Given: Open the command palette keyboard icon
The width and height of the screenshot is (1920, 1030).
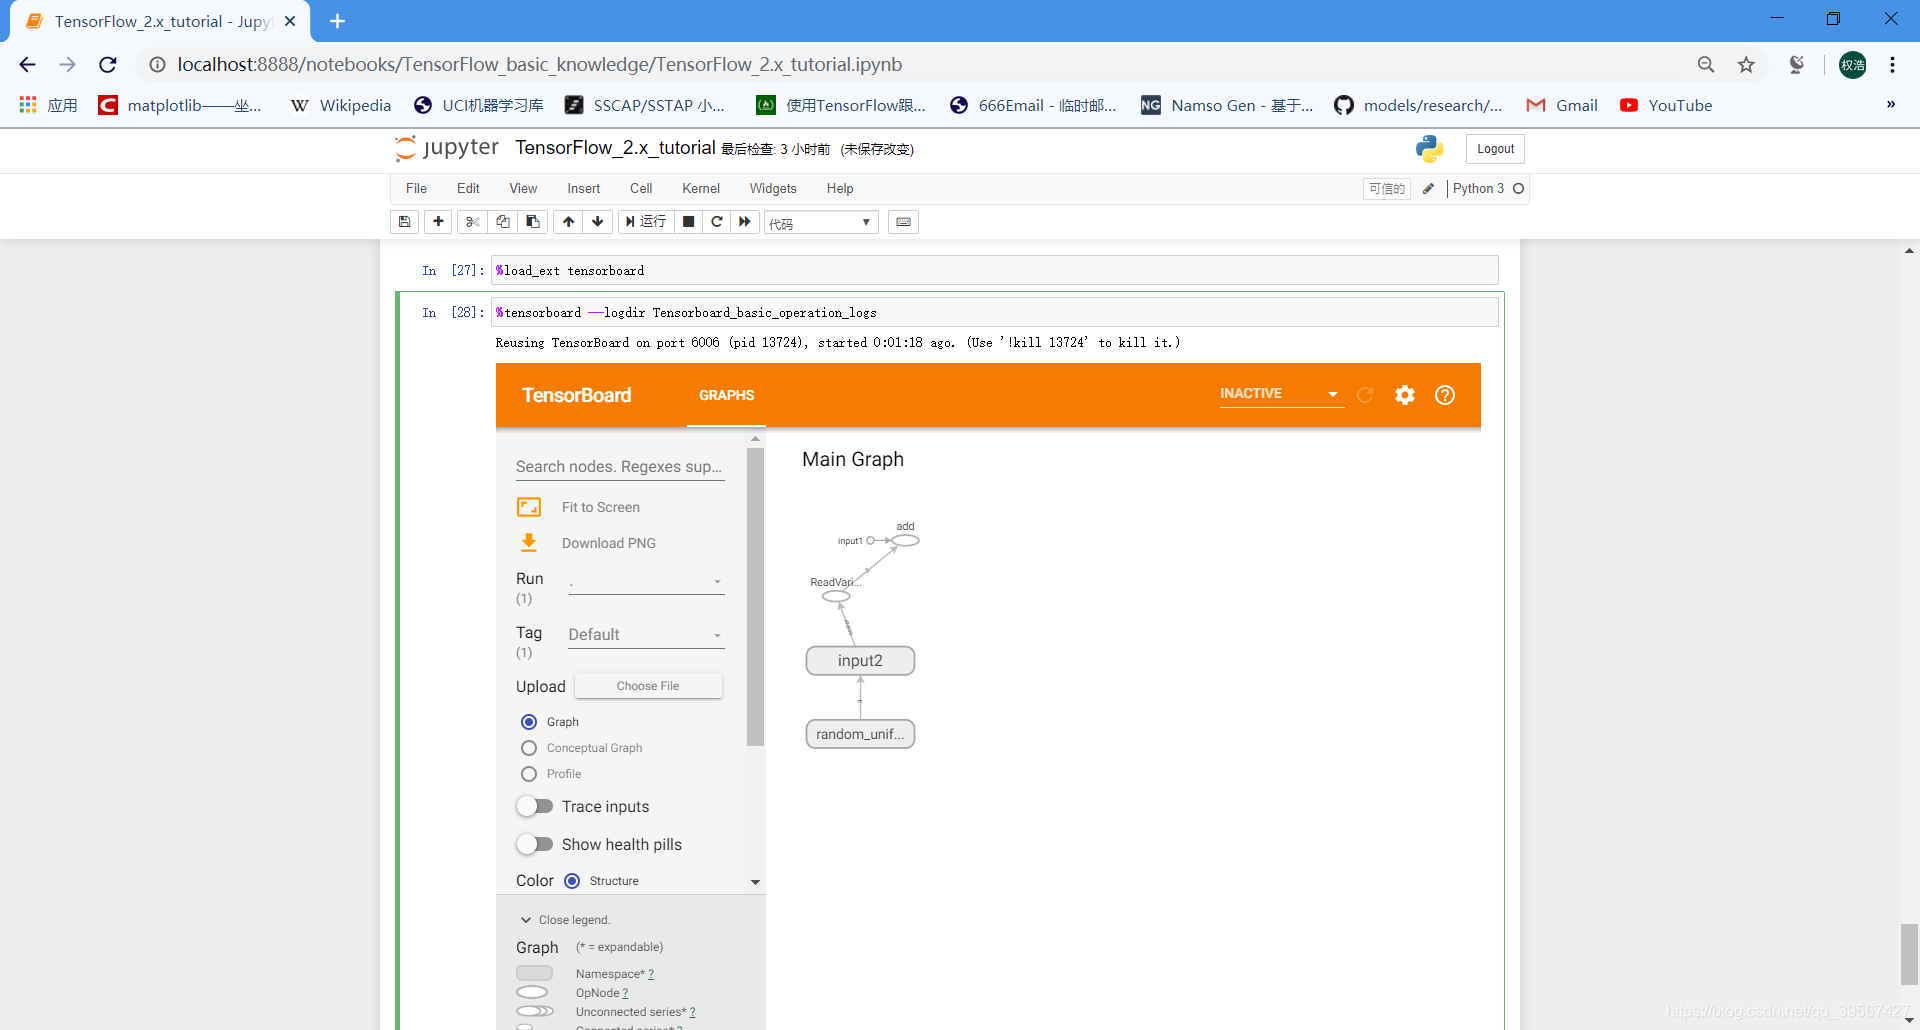Looking at the screenshot, I should (x=903, y=222).
